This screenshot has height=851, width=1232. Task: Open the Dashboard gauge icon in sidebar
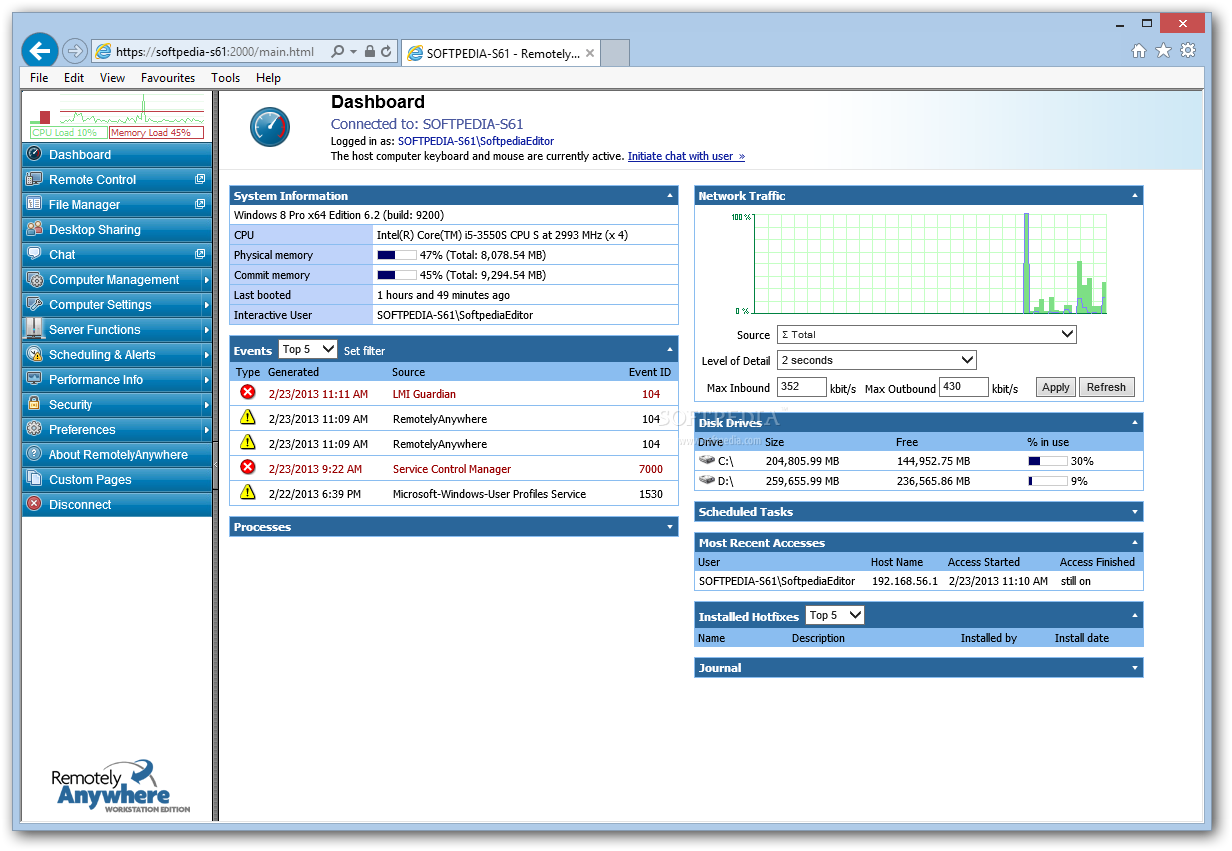coord(35,155)
